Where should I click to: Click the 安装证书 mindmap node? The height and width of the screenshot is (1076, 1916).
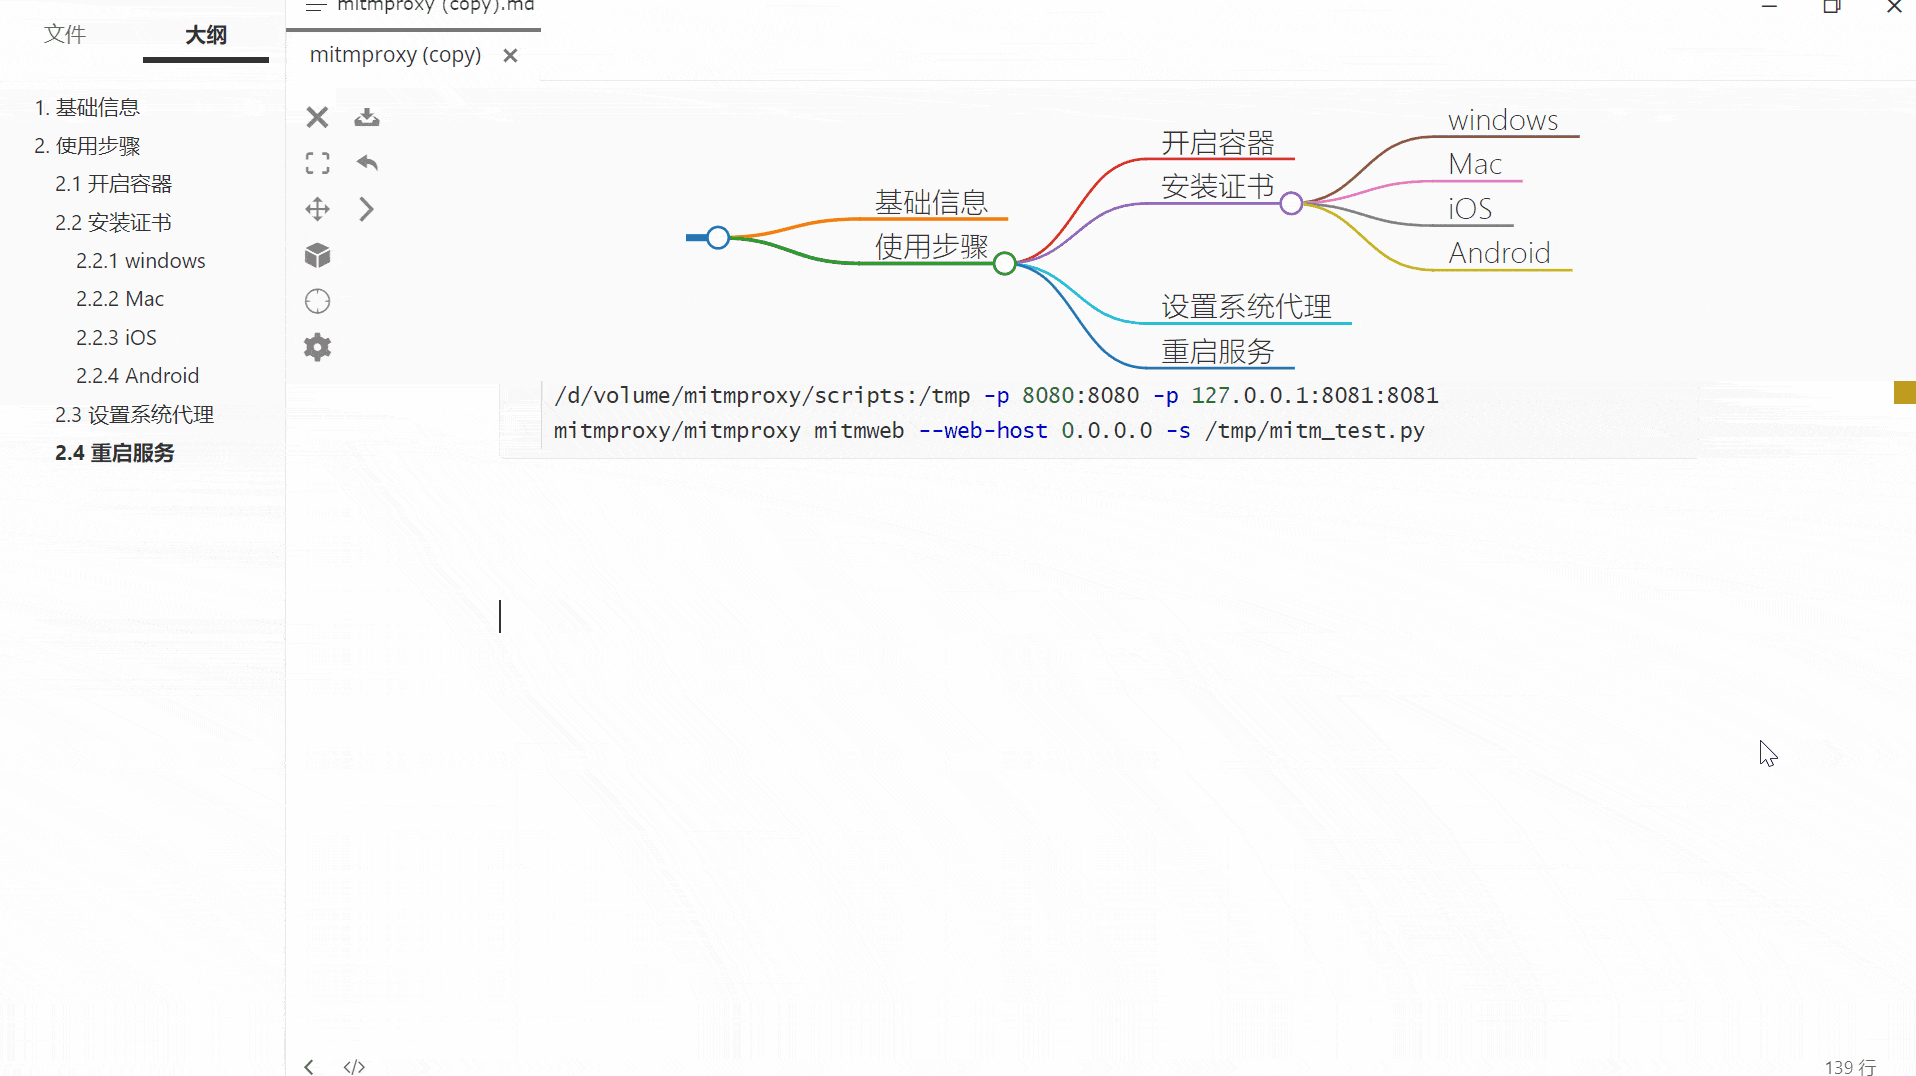coord(1217,186)
